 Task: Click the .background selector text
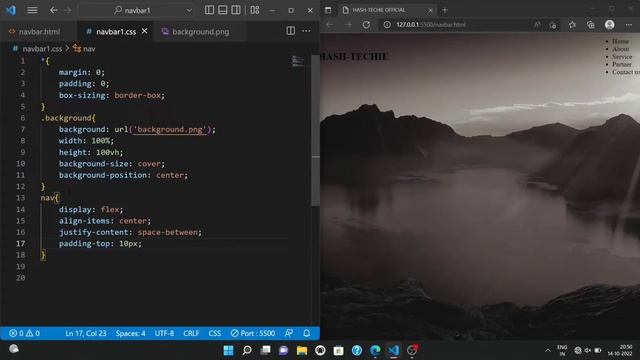point(68,118)
